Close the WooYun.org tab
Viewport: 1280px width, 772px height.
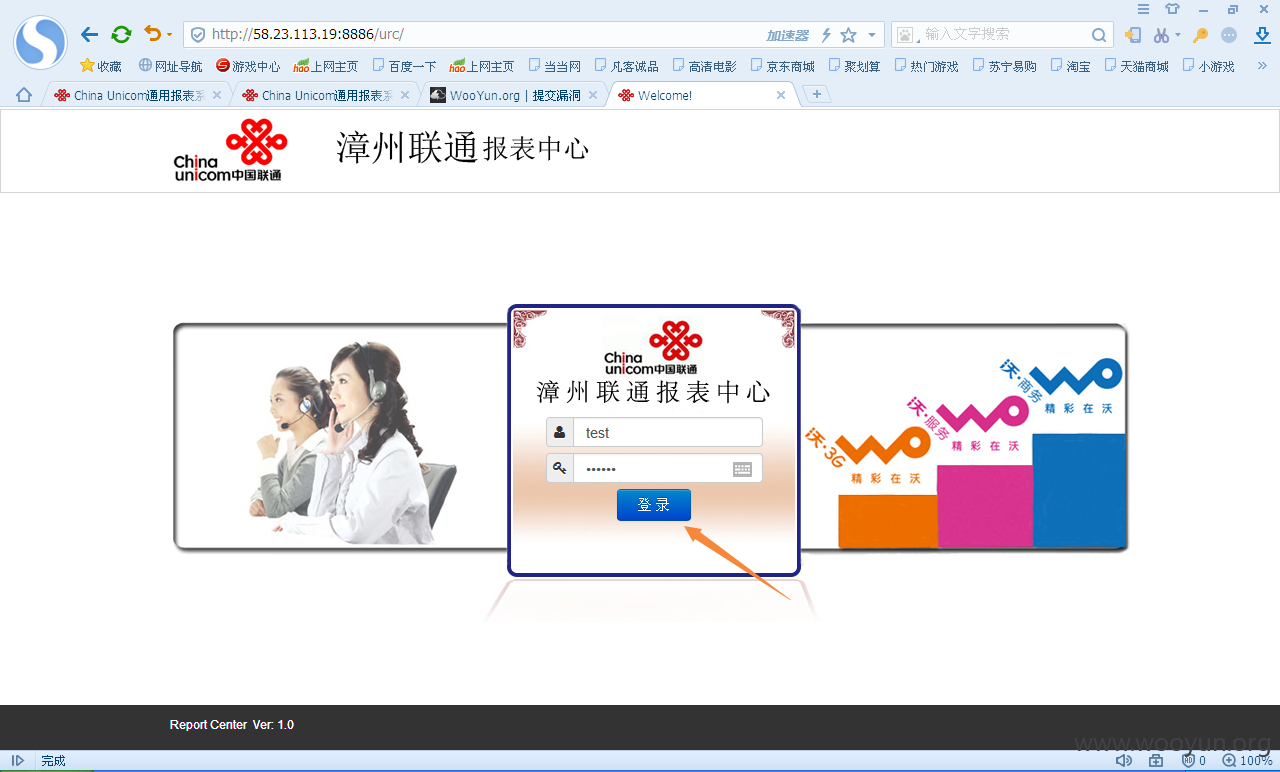(593, 95)
